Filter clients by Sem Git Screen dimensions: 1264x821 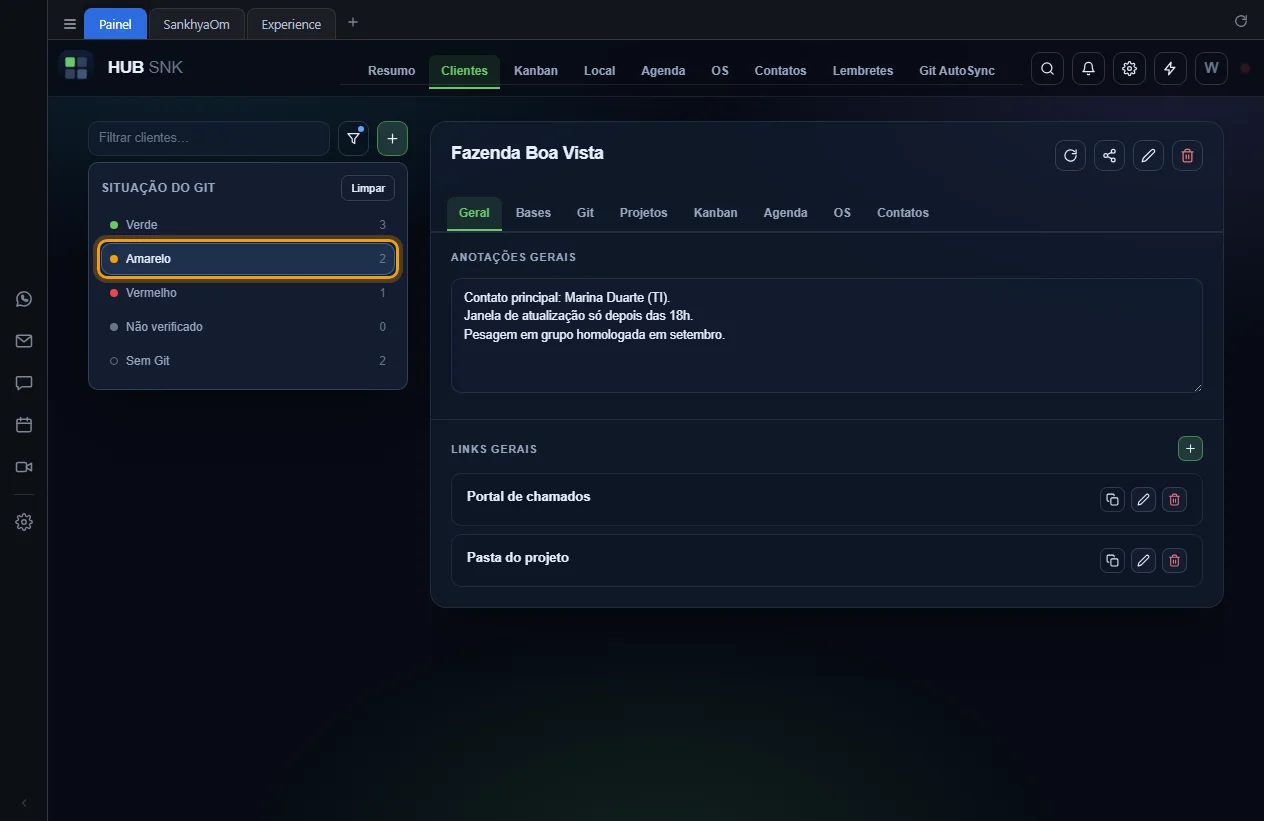[248, 361]
